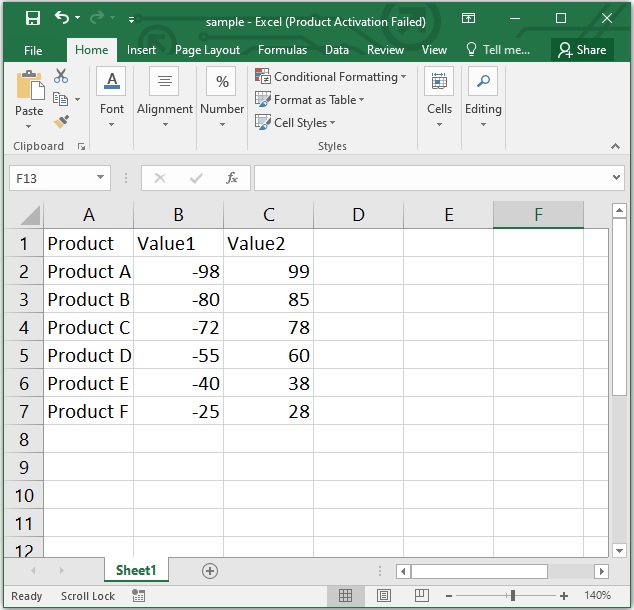This screenshot has width=634, height=610.
Task: Switch to Normal view in status bar
Action: tap(346, 596)
